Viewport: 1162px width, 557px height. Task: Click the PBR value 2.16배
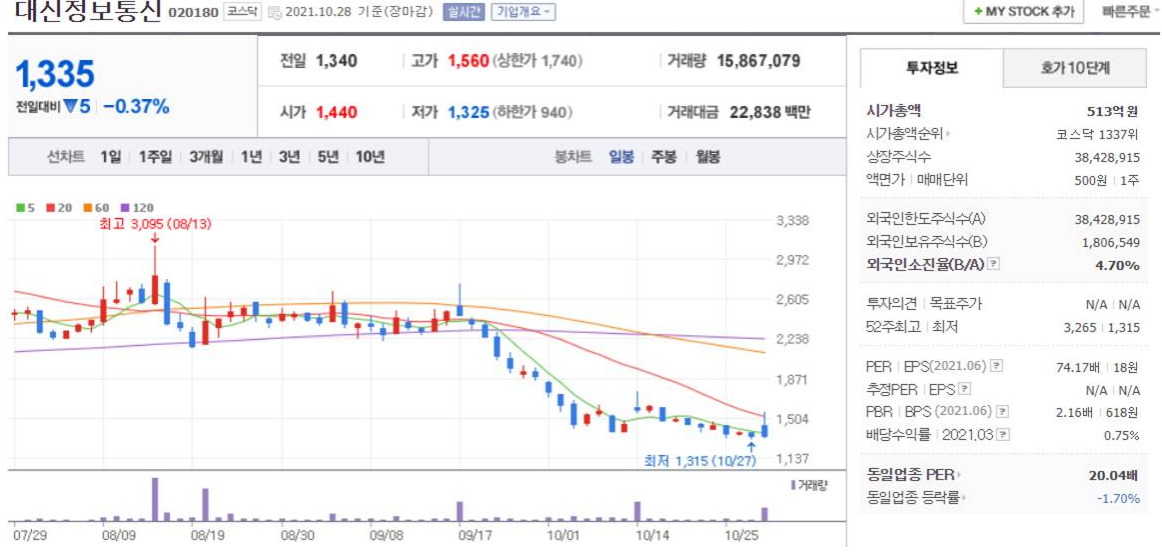pos(1081,411)
